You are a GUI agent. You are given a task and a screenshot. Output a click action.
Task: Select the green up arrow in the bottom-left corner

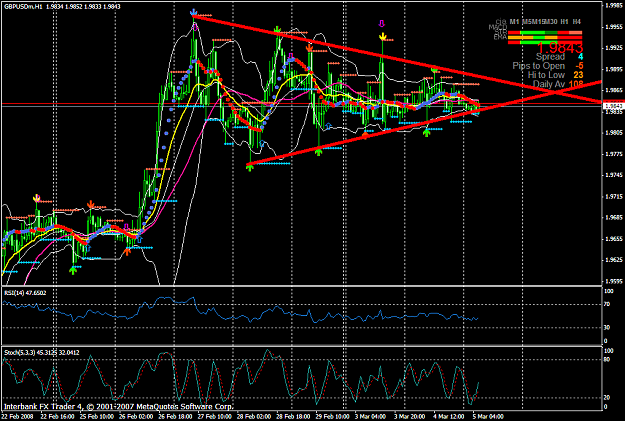point(73,271)
